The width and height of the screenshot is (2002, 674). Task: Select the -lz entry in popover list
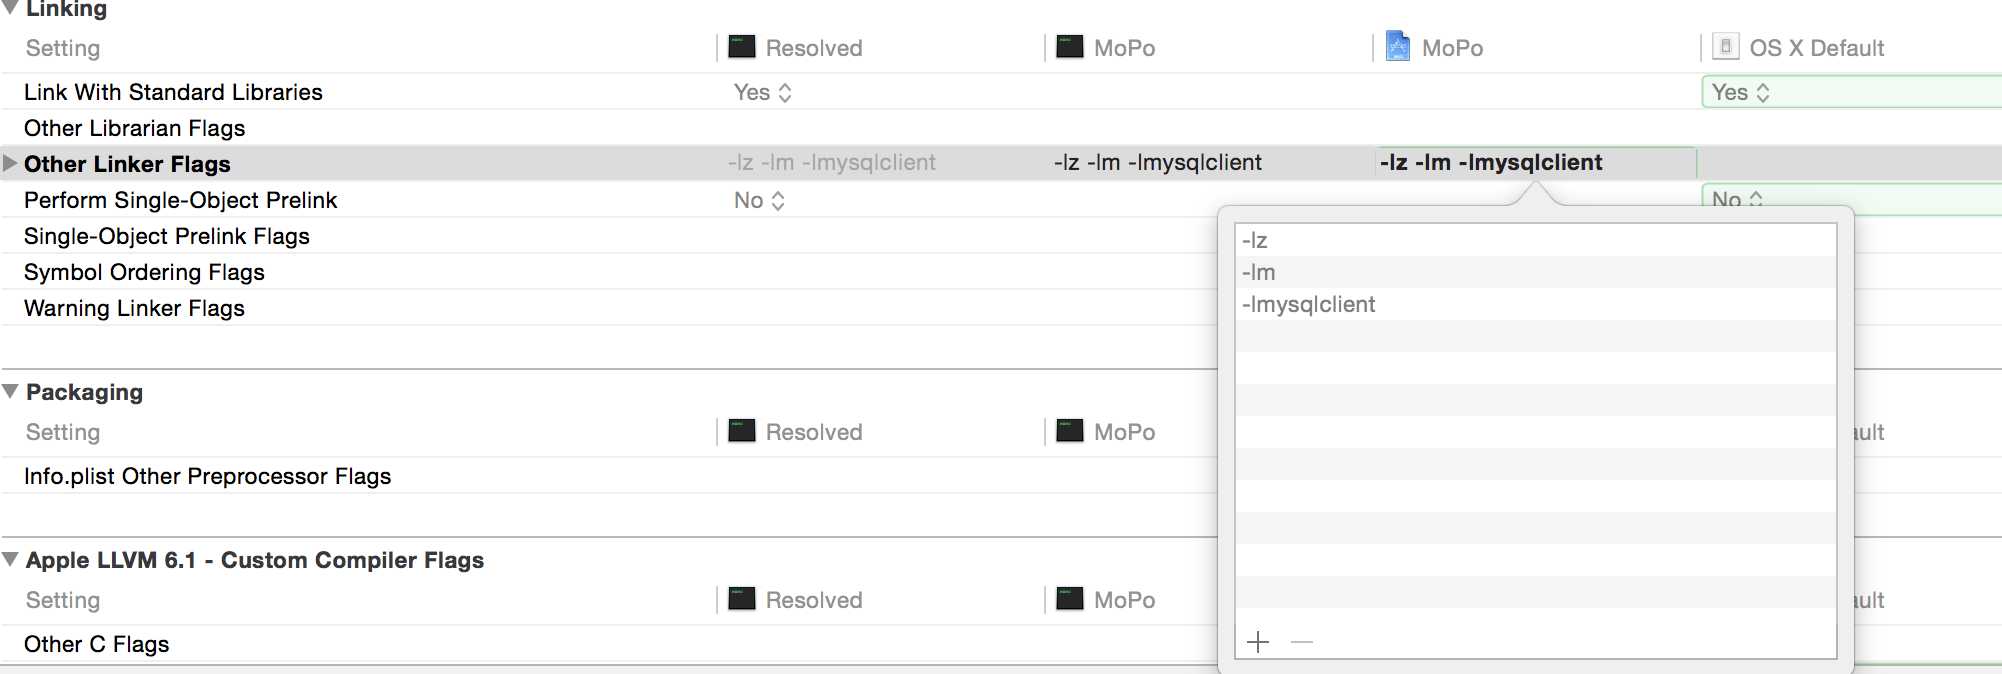coord(1535,240)
